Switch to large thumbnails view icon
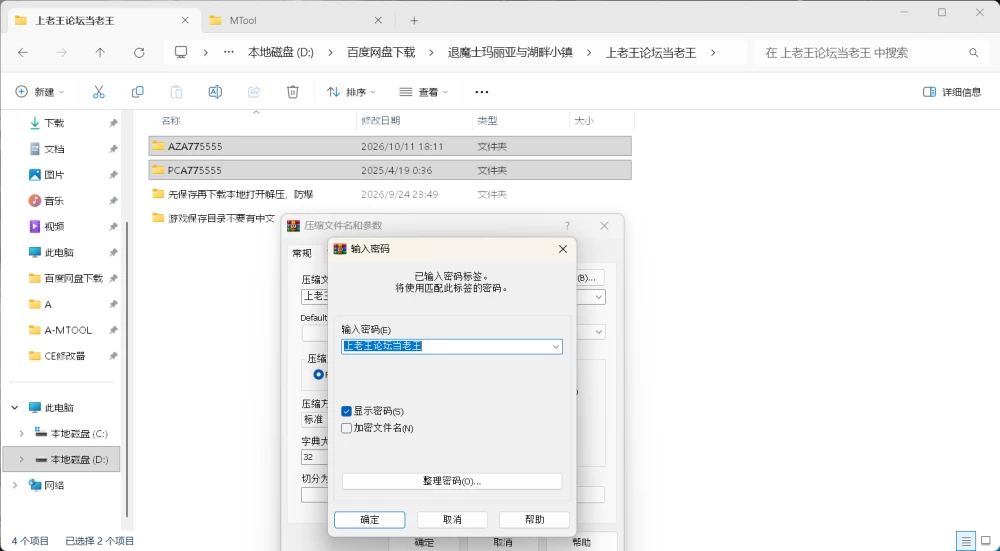Viewport: 1000px width, 551px height. pos(986,541)
